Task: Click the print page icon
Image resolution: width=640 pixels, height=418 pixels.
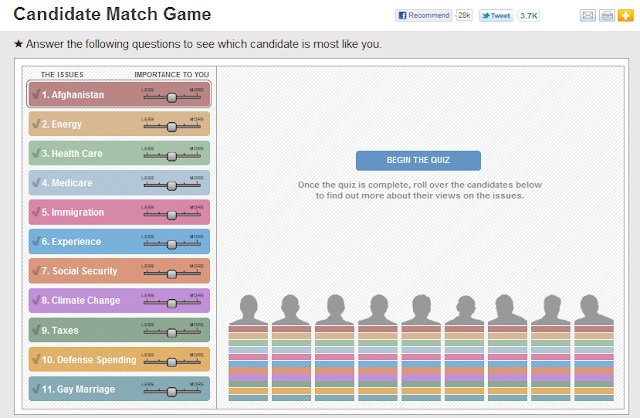Action: pos(605,16)
